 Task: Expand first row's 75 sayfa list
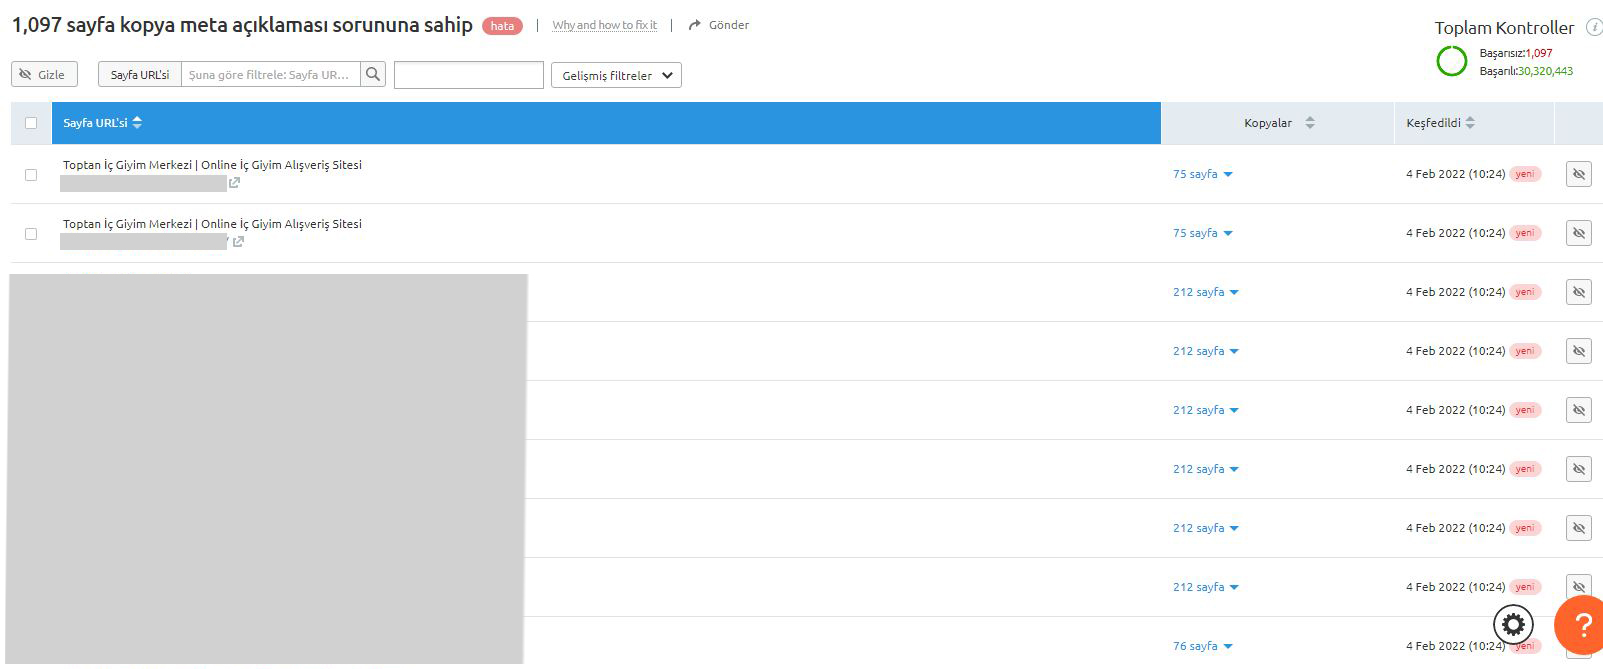tap(1202, 174)
